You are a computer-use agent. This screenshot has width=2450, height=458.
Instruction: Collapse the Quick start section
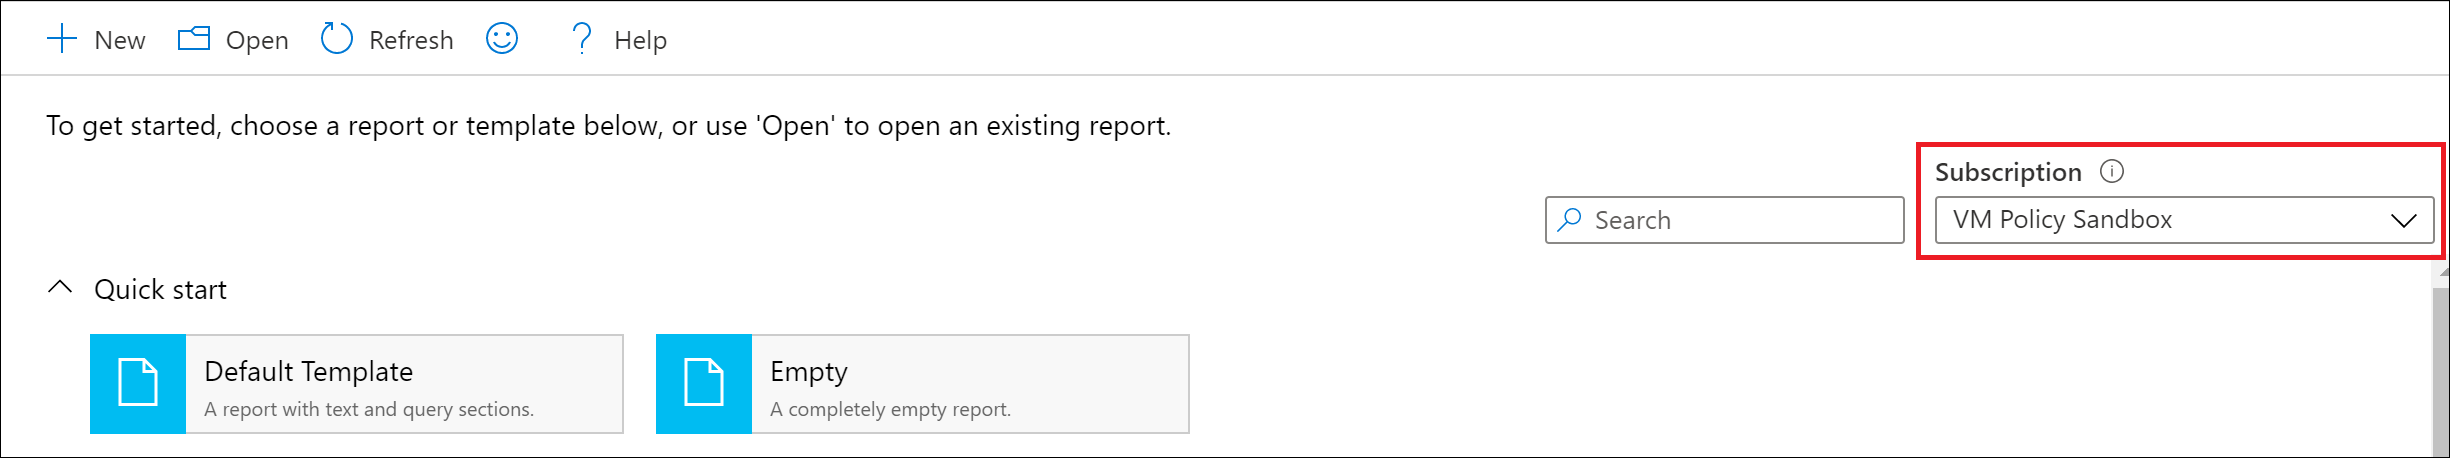point(60,288)
